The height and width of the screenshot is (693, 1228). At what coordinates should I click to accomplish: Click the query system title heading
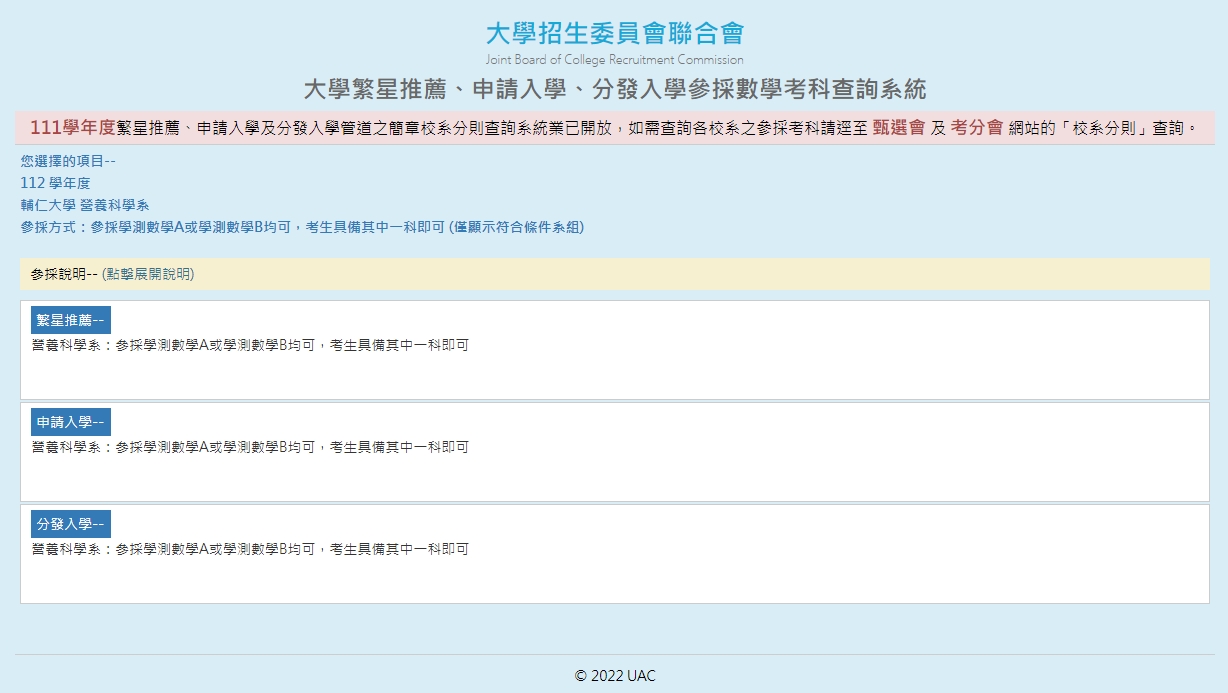(614, 89)
